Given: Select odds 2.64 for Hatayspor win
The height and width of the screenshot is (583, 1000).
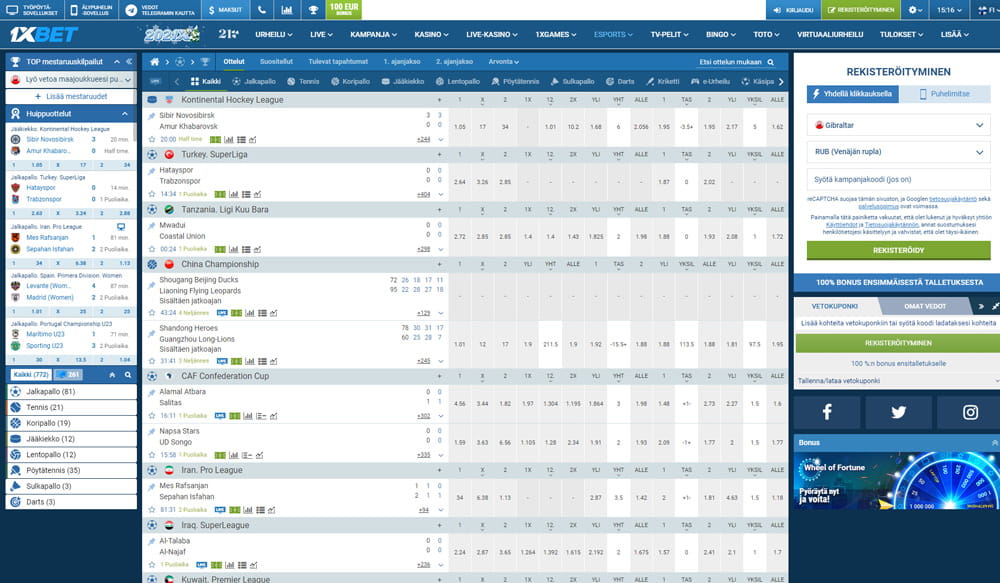Looking at the screenshot, I should pyautogui.click(x=460, y=182).
